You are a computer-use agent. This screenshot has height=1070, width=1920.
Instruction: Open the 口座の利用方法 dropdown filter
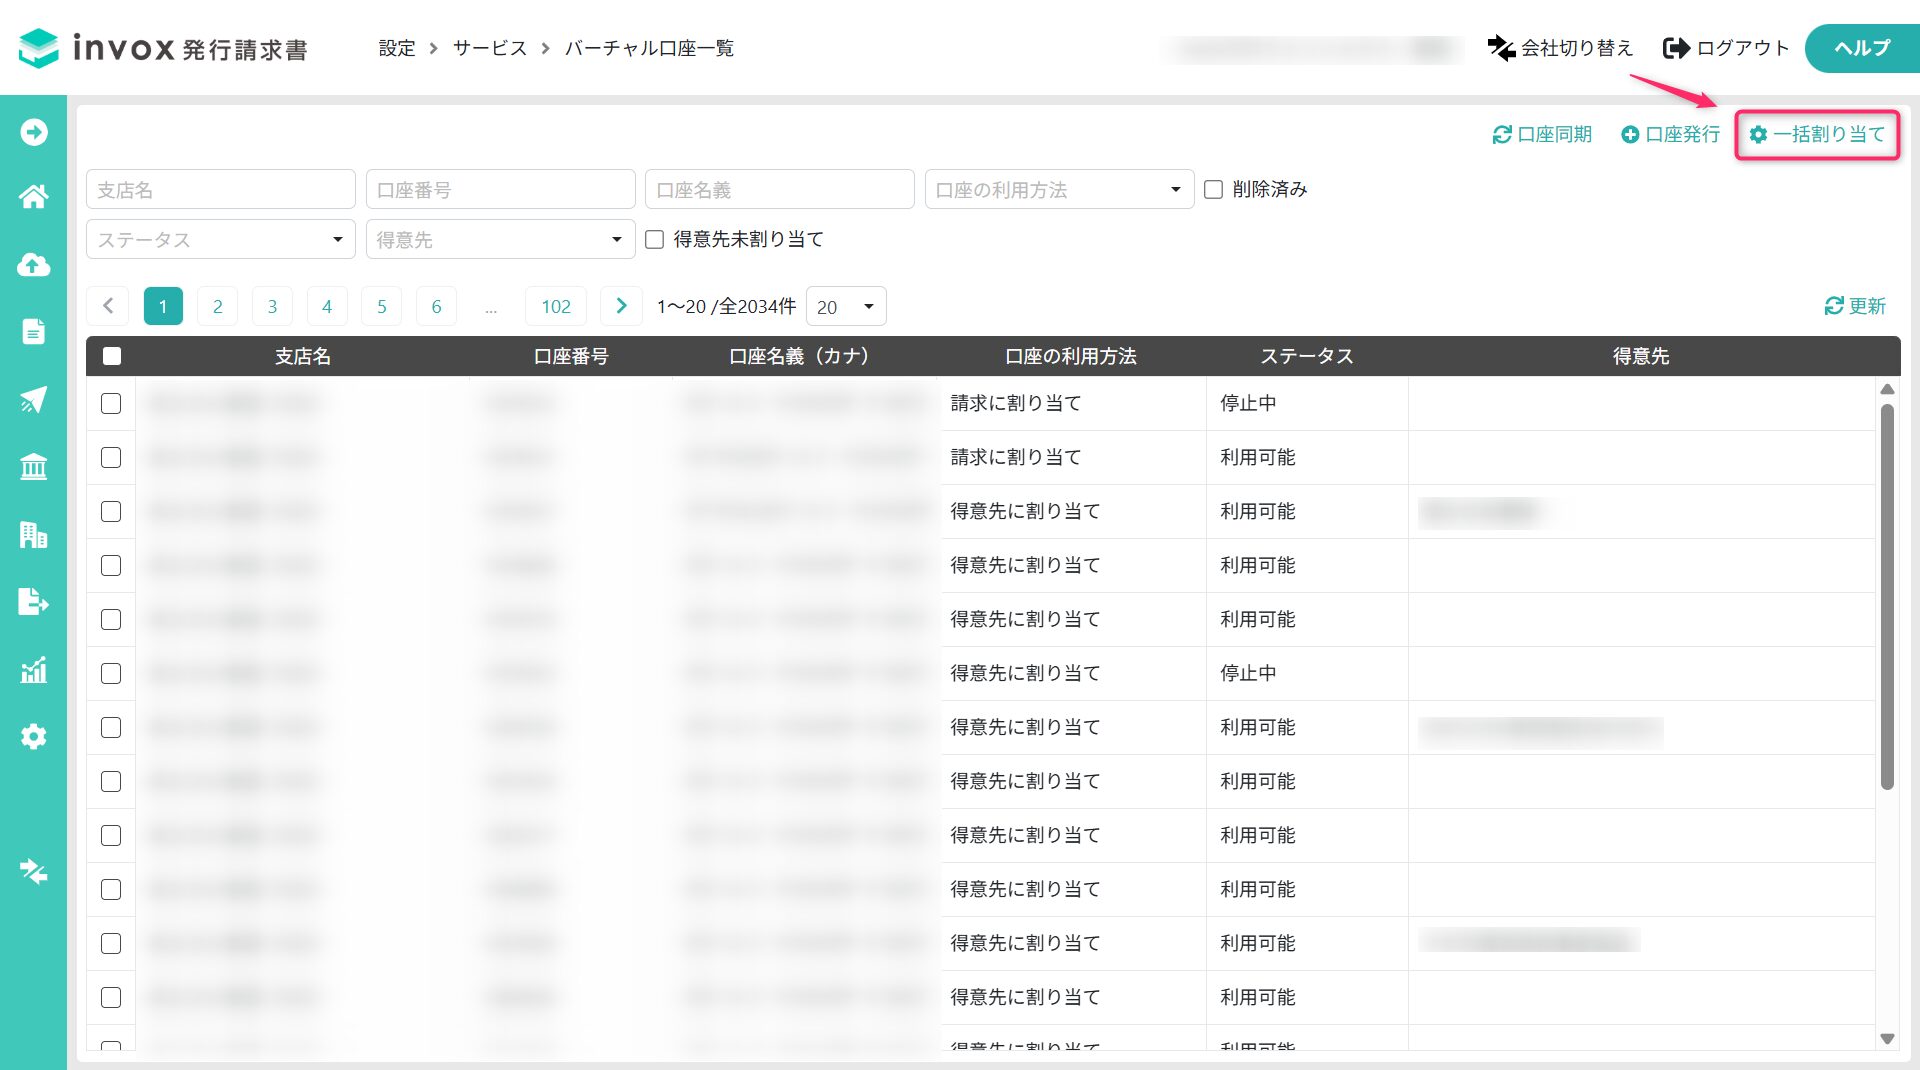tap(1058, 189)
